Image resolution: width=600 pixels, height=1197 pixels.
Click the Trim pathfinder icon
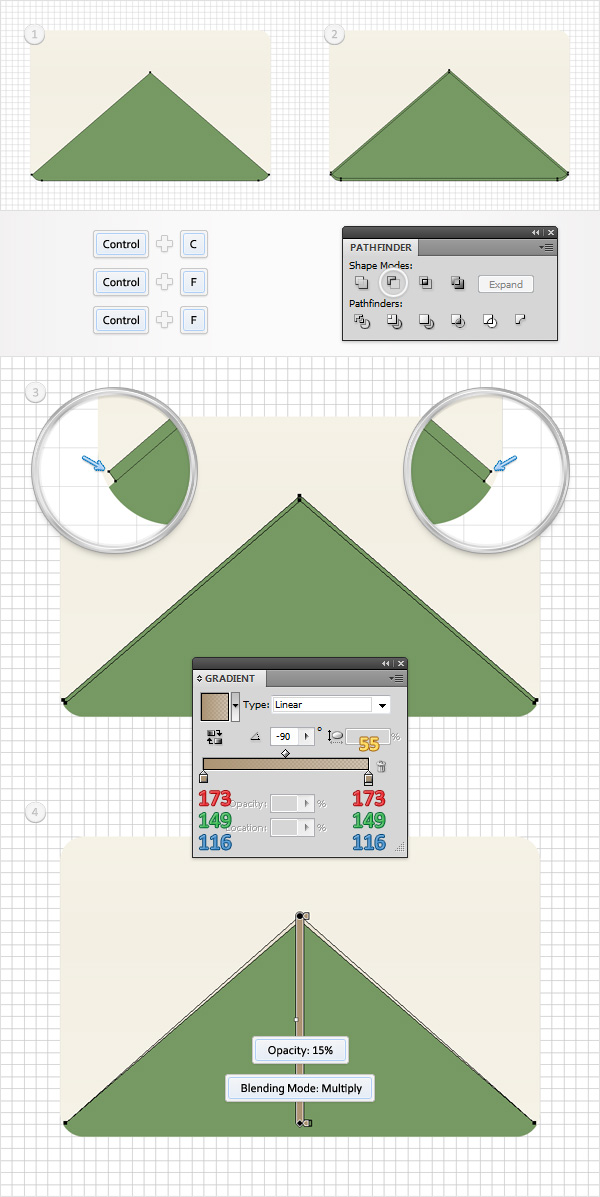(394, 321)
